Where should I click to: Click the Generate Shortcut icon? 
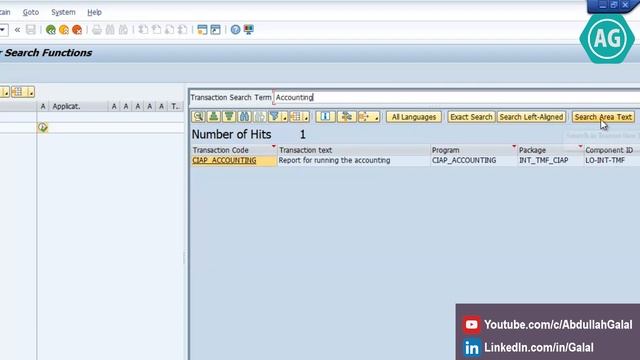(x=216, y=29)
